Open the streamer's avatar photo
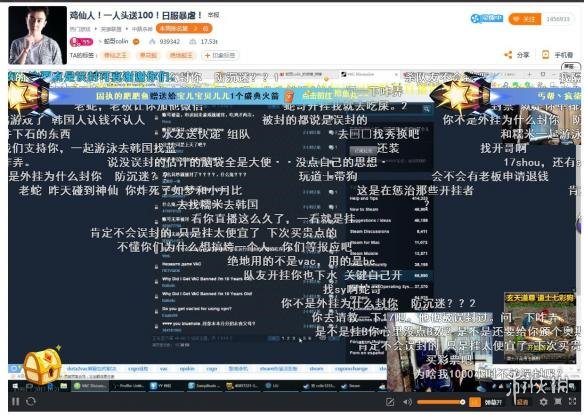The height and width of the screenshot is (415, 584). point(37,35)
